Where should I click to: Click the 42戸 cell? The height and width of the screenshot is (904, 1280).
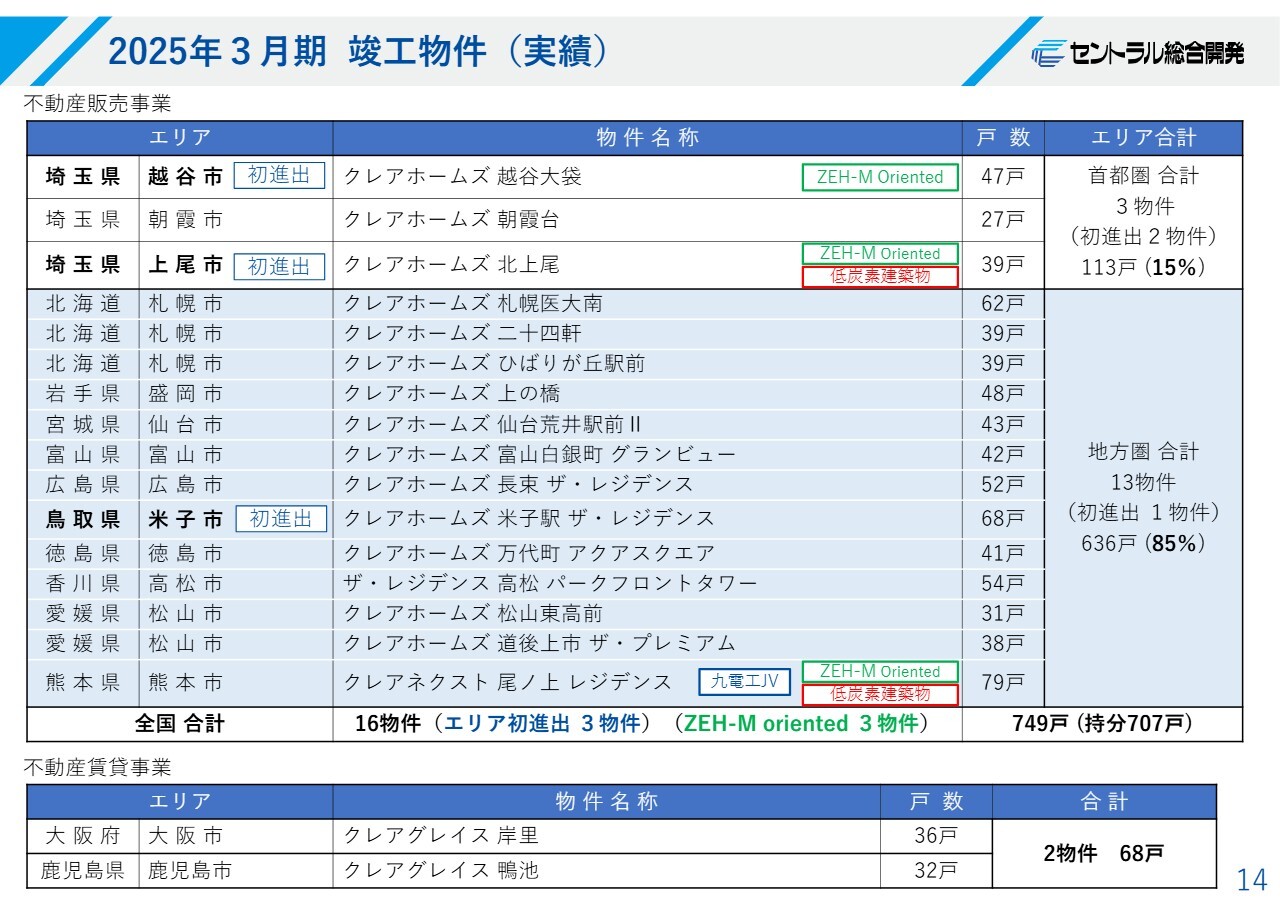(x=1003, y=455)
